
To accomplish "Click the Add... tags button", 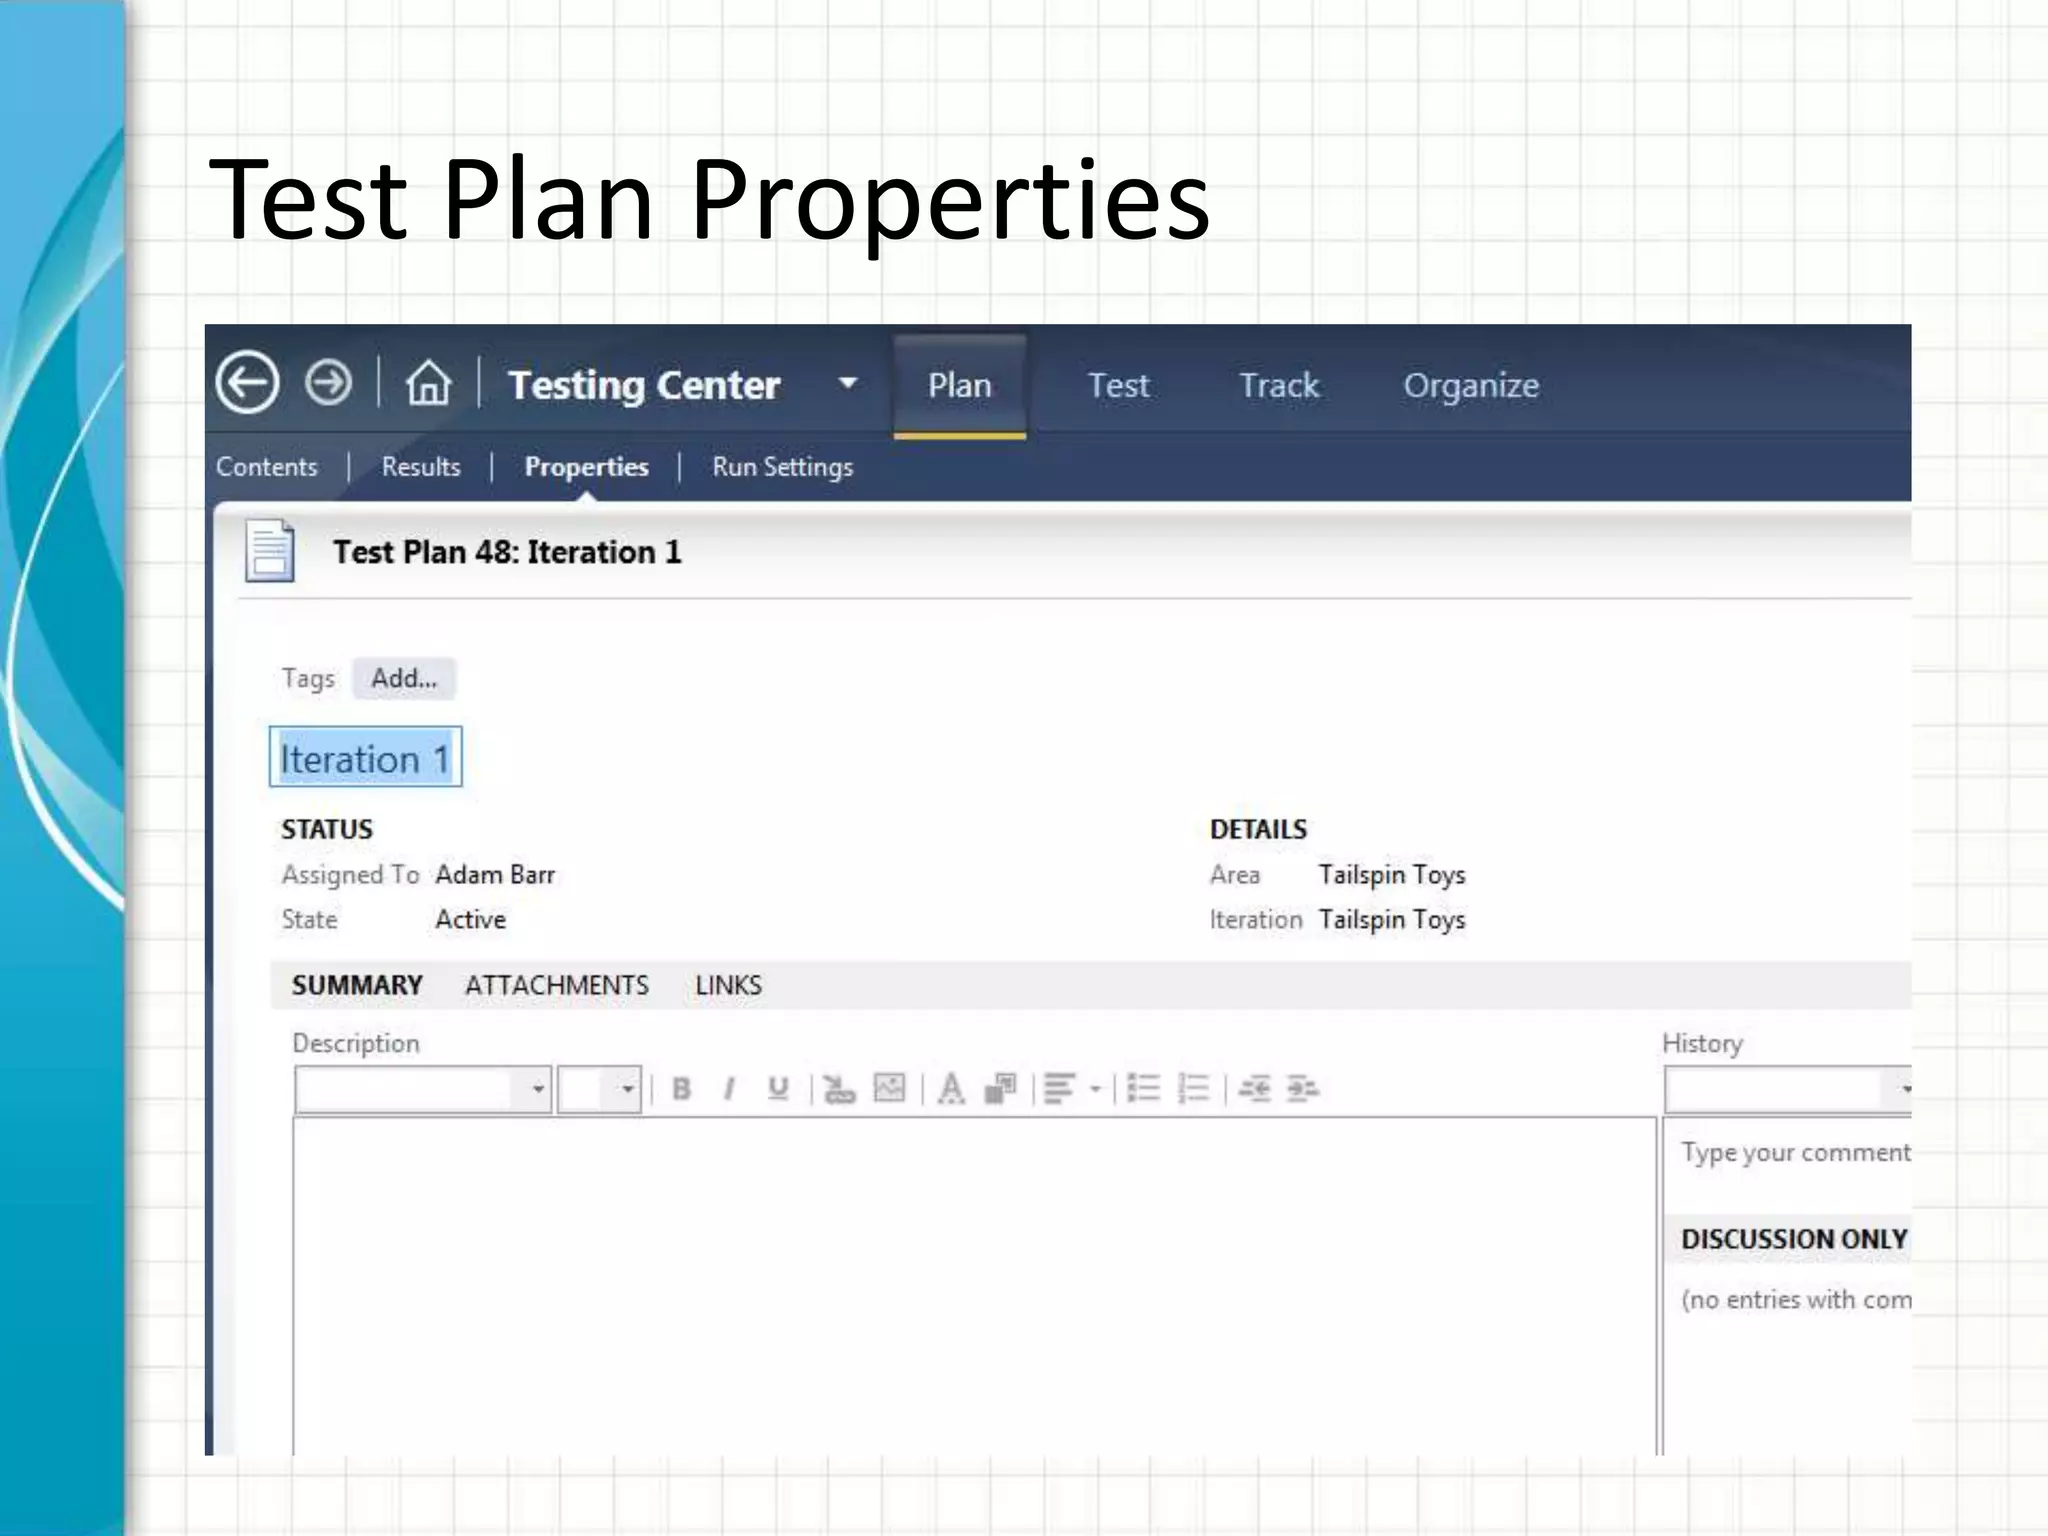I will pyautogui.click(x=404, y=678).
